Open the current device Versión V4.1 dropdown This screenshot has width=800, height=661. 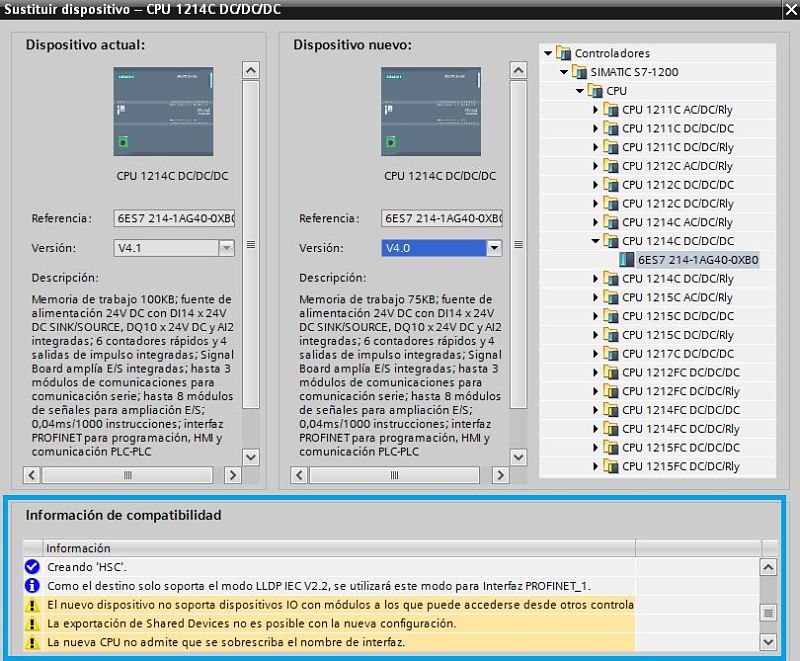[227, 248]
